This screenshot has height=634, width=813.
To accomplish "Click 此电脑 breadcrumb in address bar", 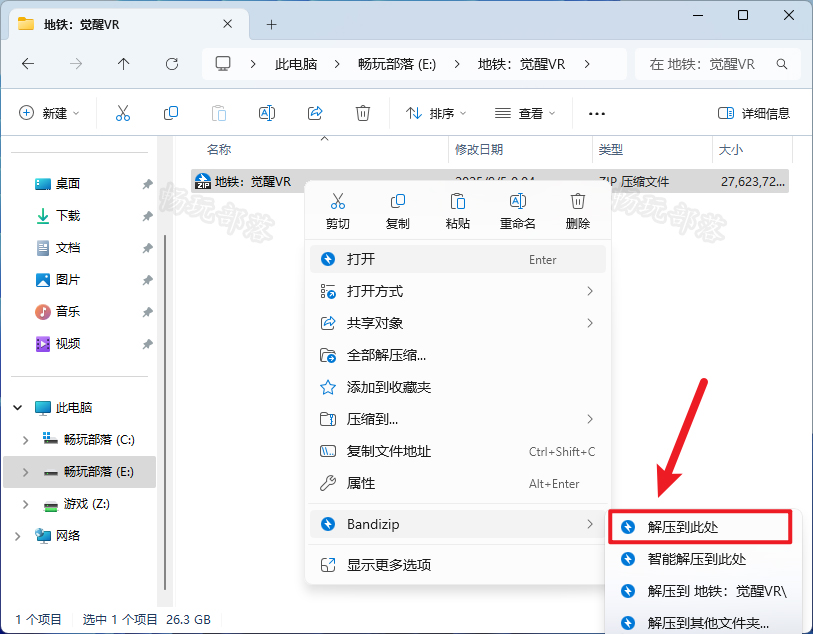I will click(x=296, y=64).
